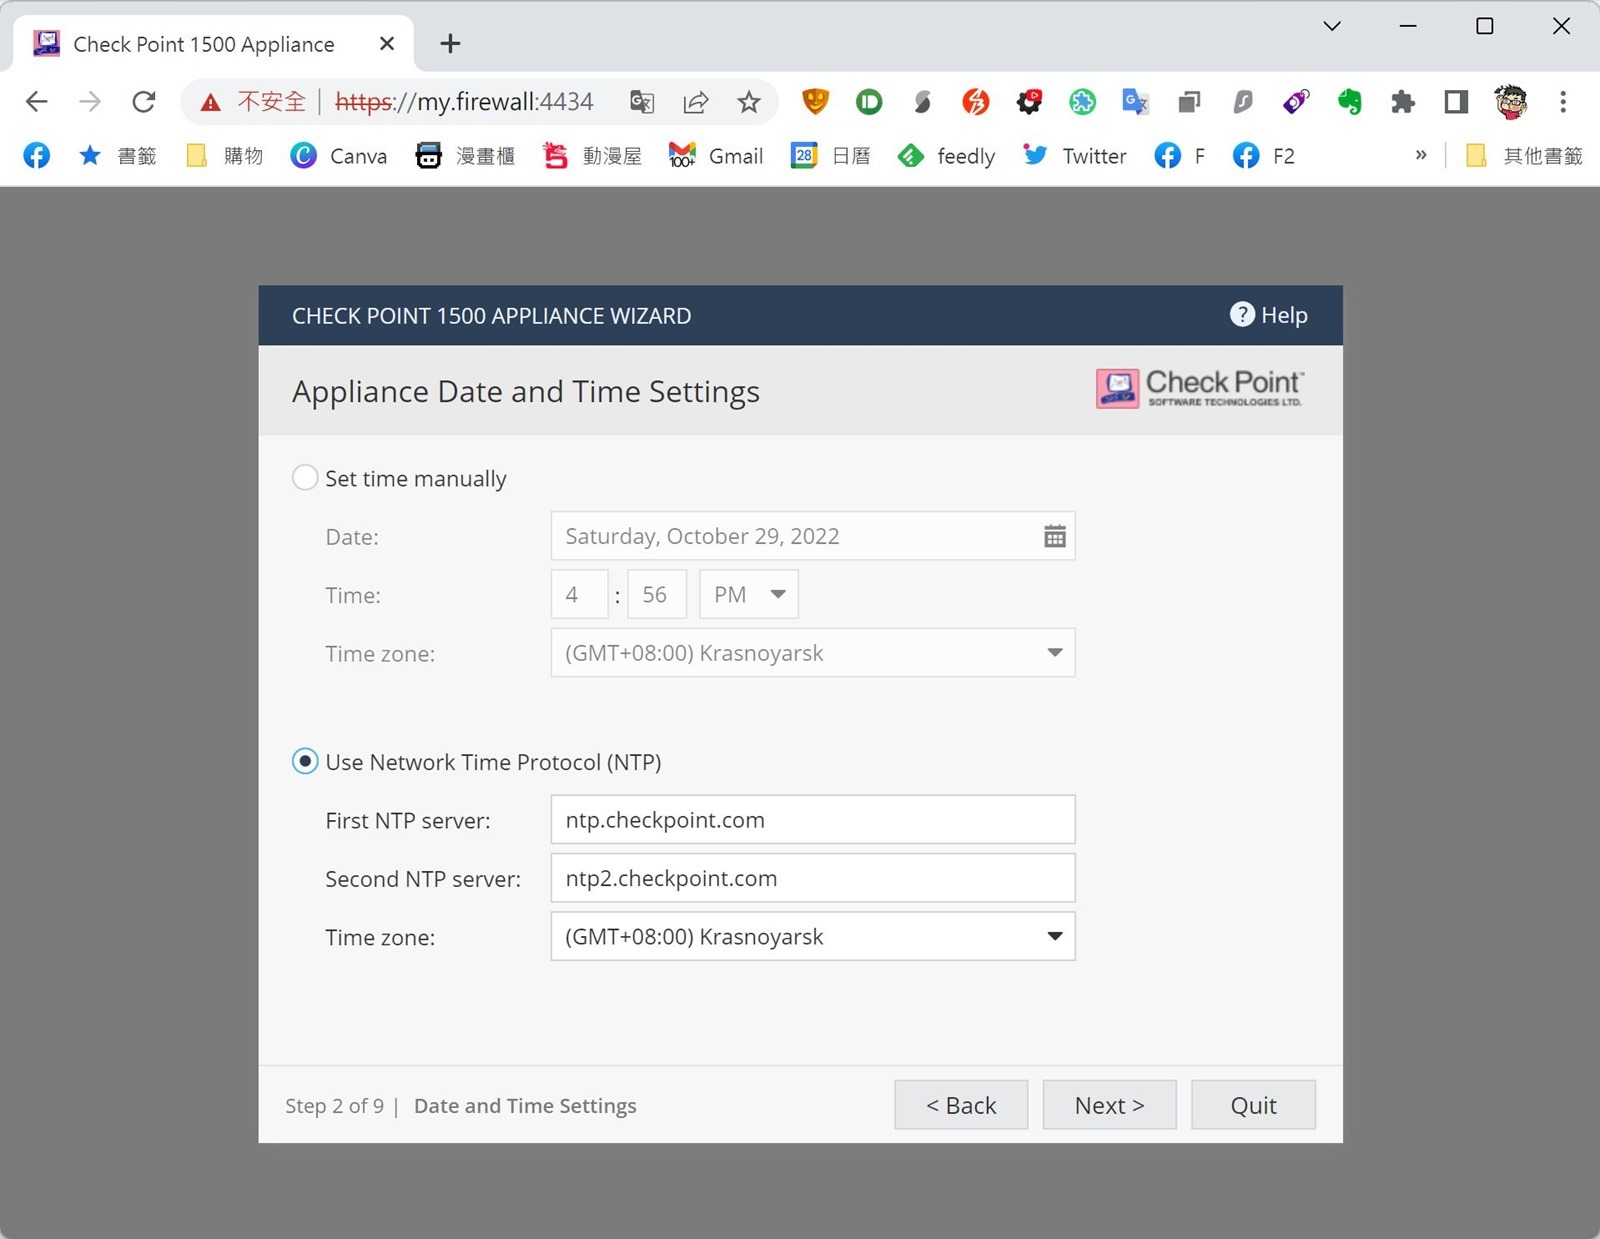Viewport: 1600px width, 1239px height.
Task: Open the Twitter bookmark
Action: [x=1075, y=156]
